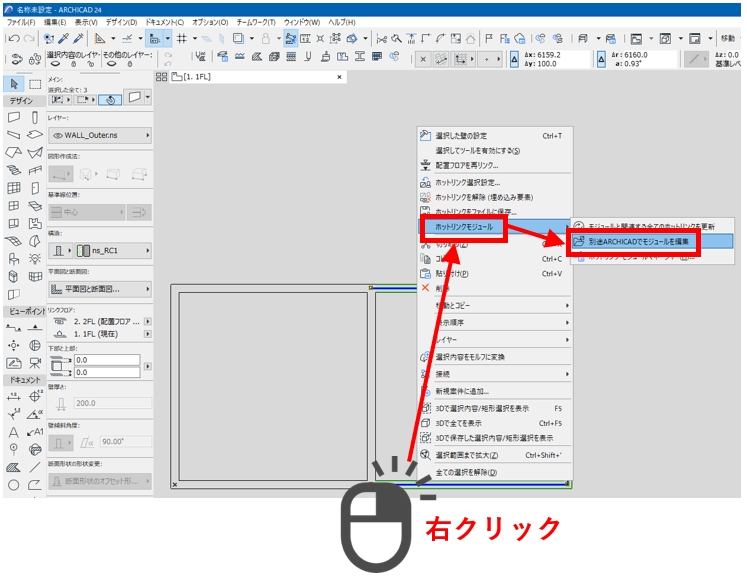Open the 平面図と断面図 settings dropdown
Screen dimensions: 747x580
pos(100,289)
